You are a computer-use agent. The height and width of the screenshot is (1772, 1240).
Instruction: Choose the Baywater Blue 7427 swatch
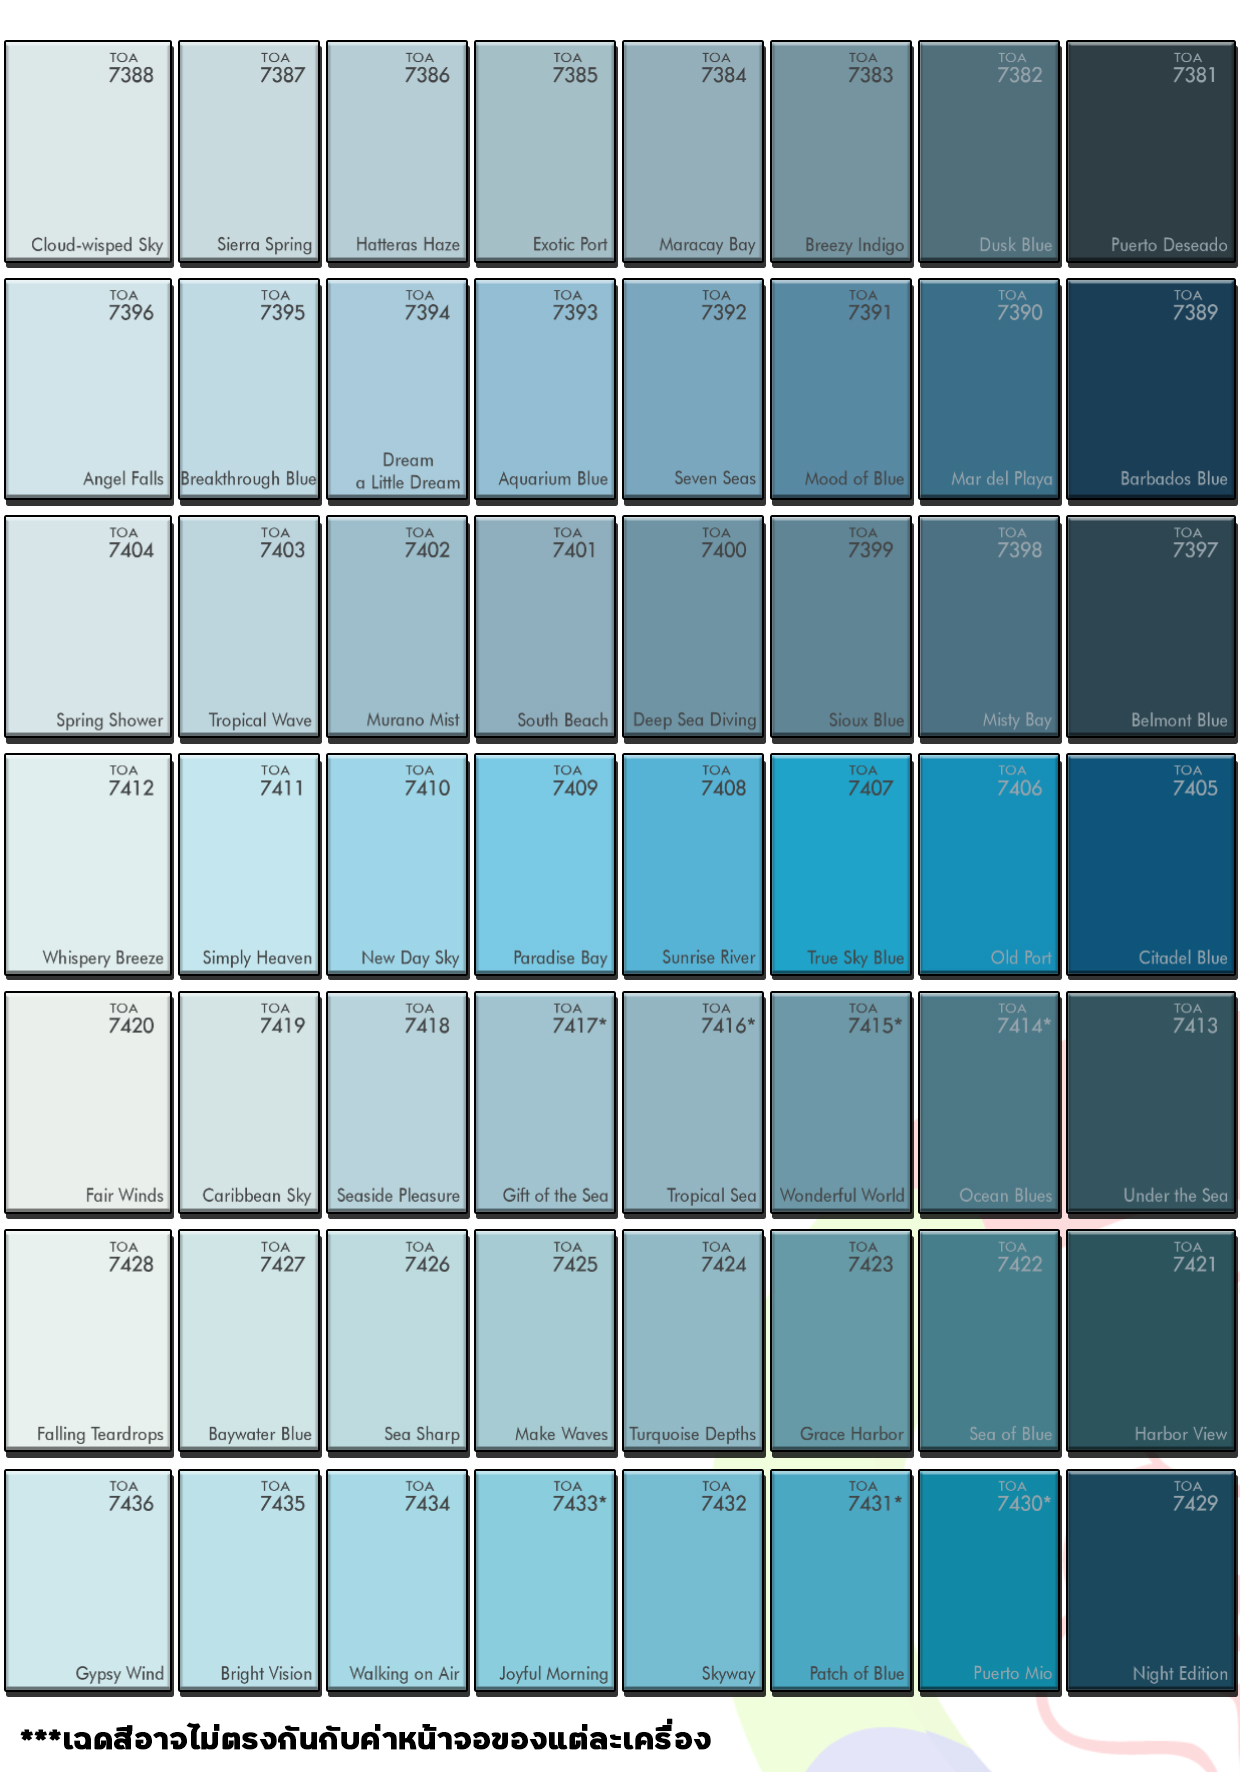[x=249, y=1341]
